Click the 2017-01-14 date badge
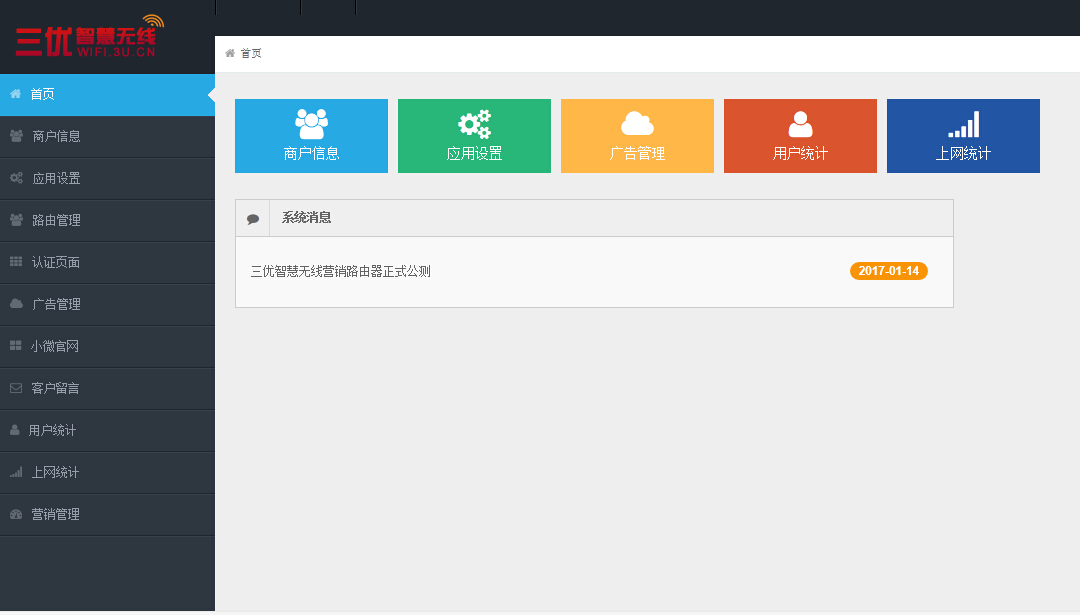 click(888, 271)
